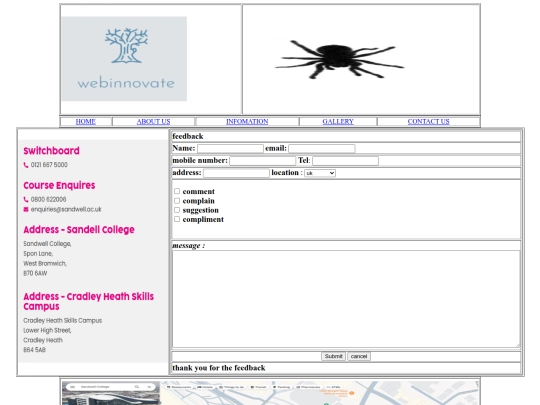Click the Switchboard phone icon
540x405 pixels.
tap(26, 165)
